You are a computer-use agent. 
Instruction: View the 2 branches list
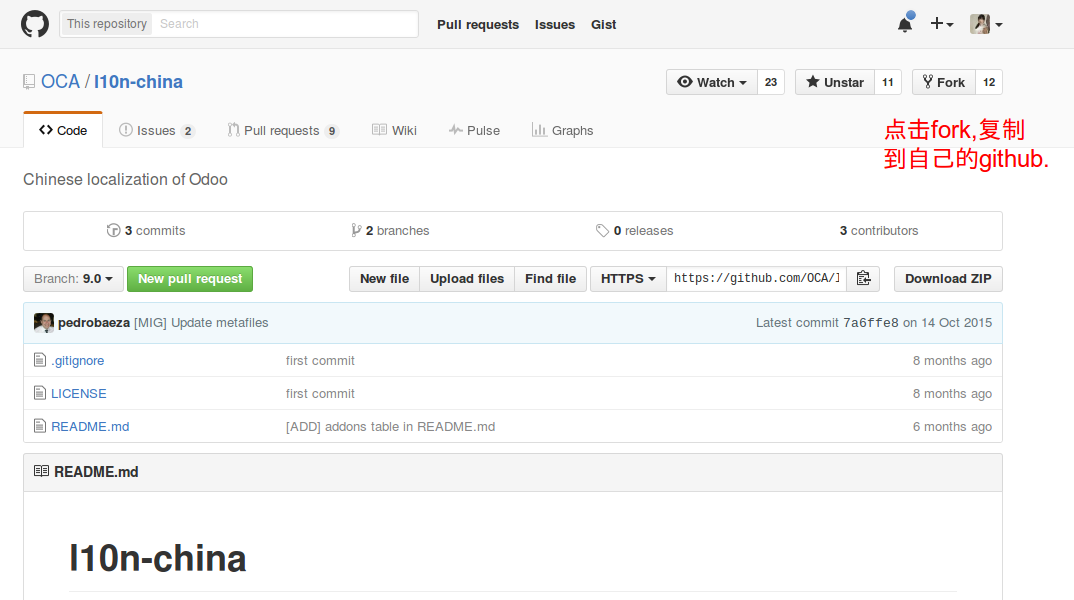(x=390, y=231)
